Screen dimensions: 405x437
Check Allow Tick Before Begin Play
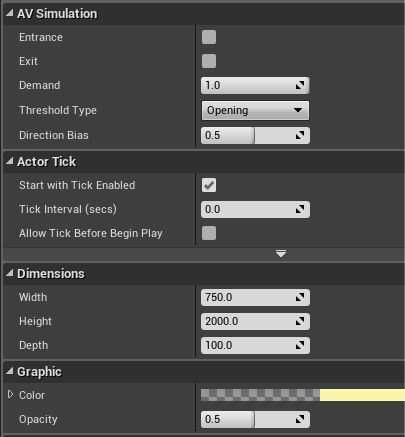(209, 233)
